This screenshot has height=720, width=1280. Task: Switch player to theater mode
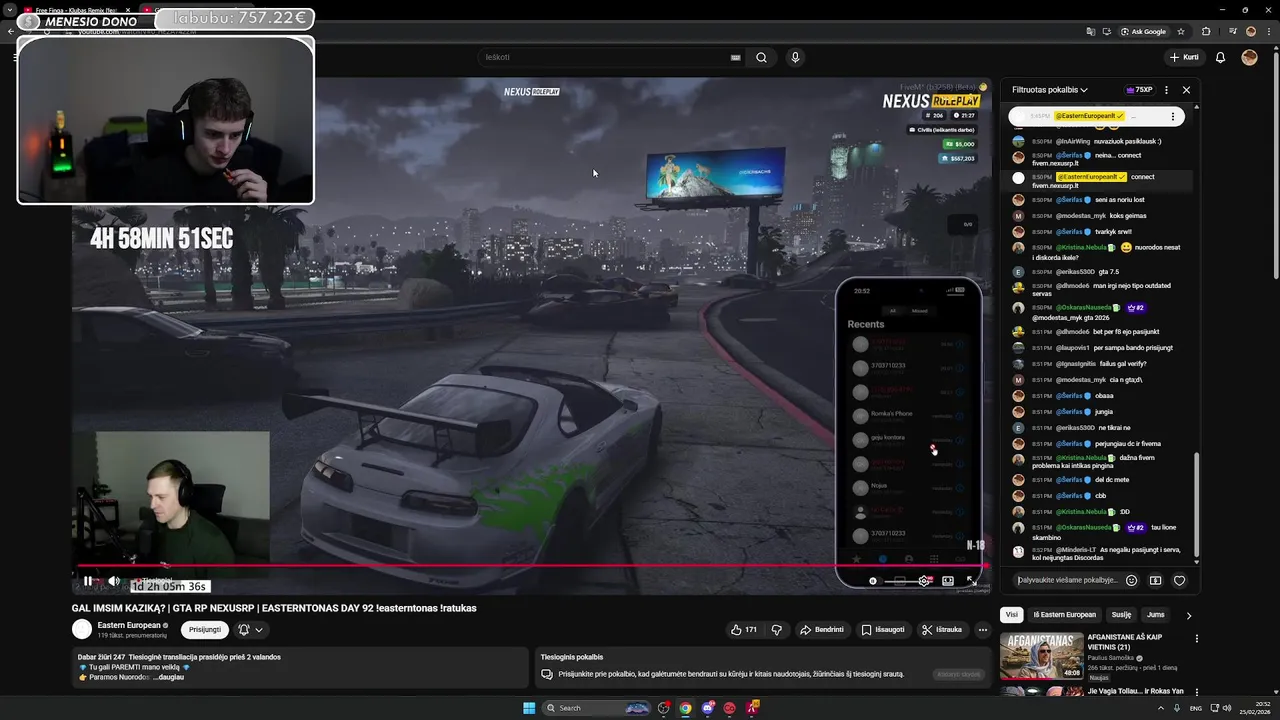tap(948, 581)
